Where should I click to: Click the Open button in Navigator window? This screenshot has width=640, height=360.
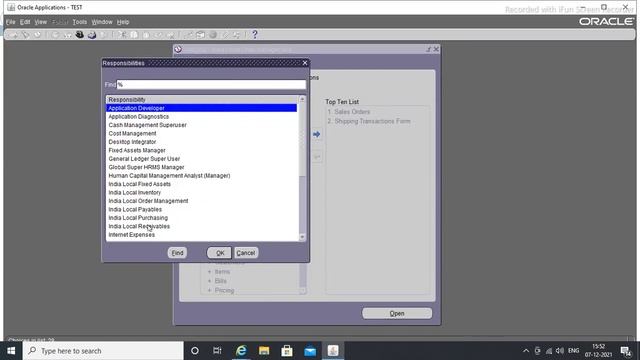(397, 313)
